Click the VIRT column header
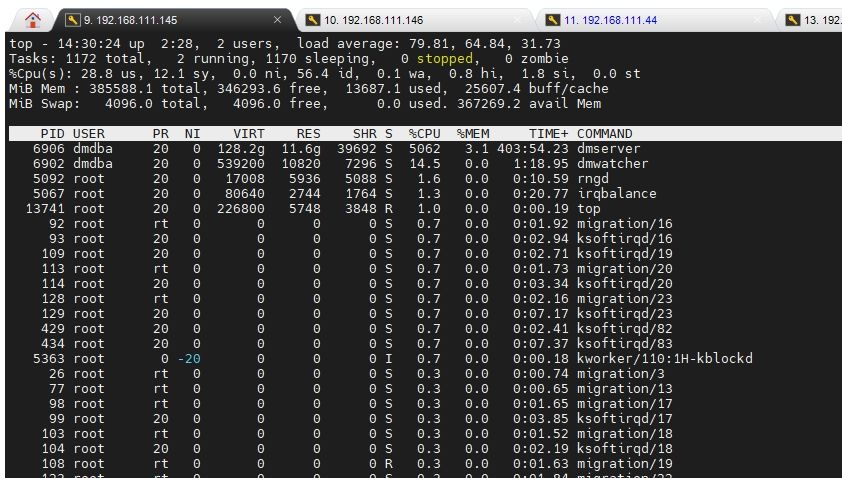 [x=249, y=134]
